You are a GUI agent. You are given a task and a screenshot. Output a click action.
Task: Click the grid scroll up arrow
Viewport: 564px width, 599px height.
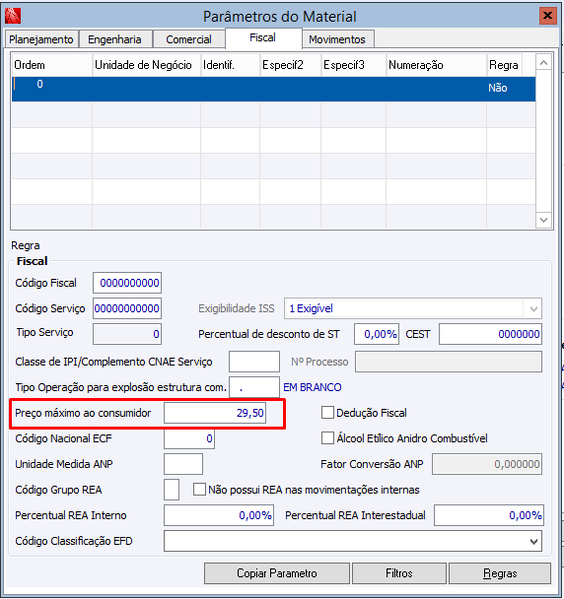pos(544,63)
